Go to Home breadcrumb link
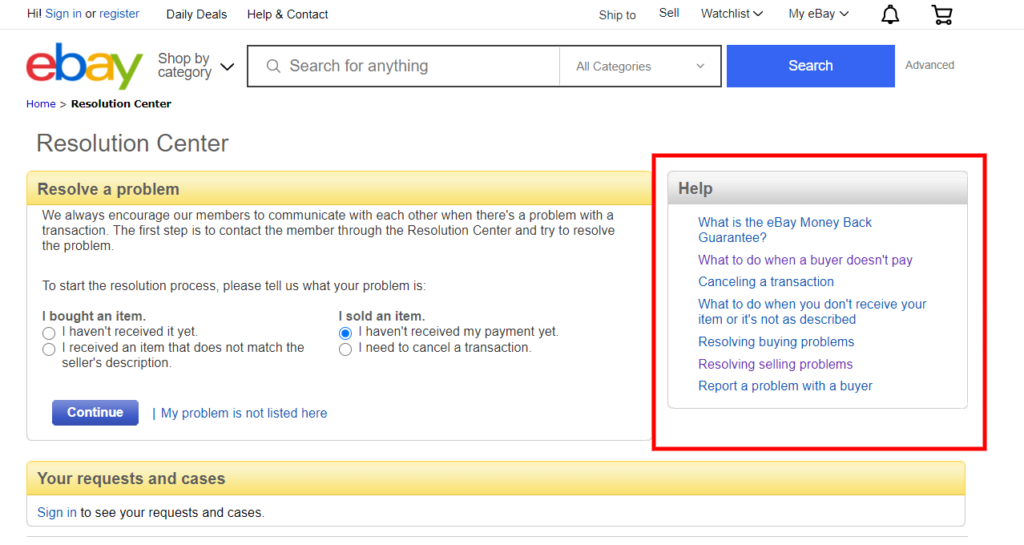1024x545 pixels. click(x=40, y=104)
